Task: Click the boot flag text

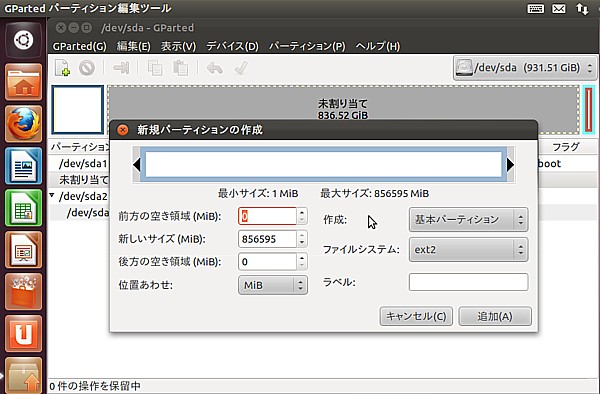Action: pos(549,164)
